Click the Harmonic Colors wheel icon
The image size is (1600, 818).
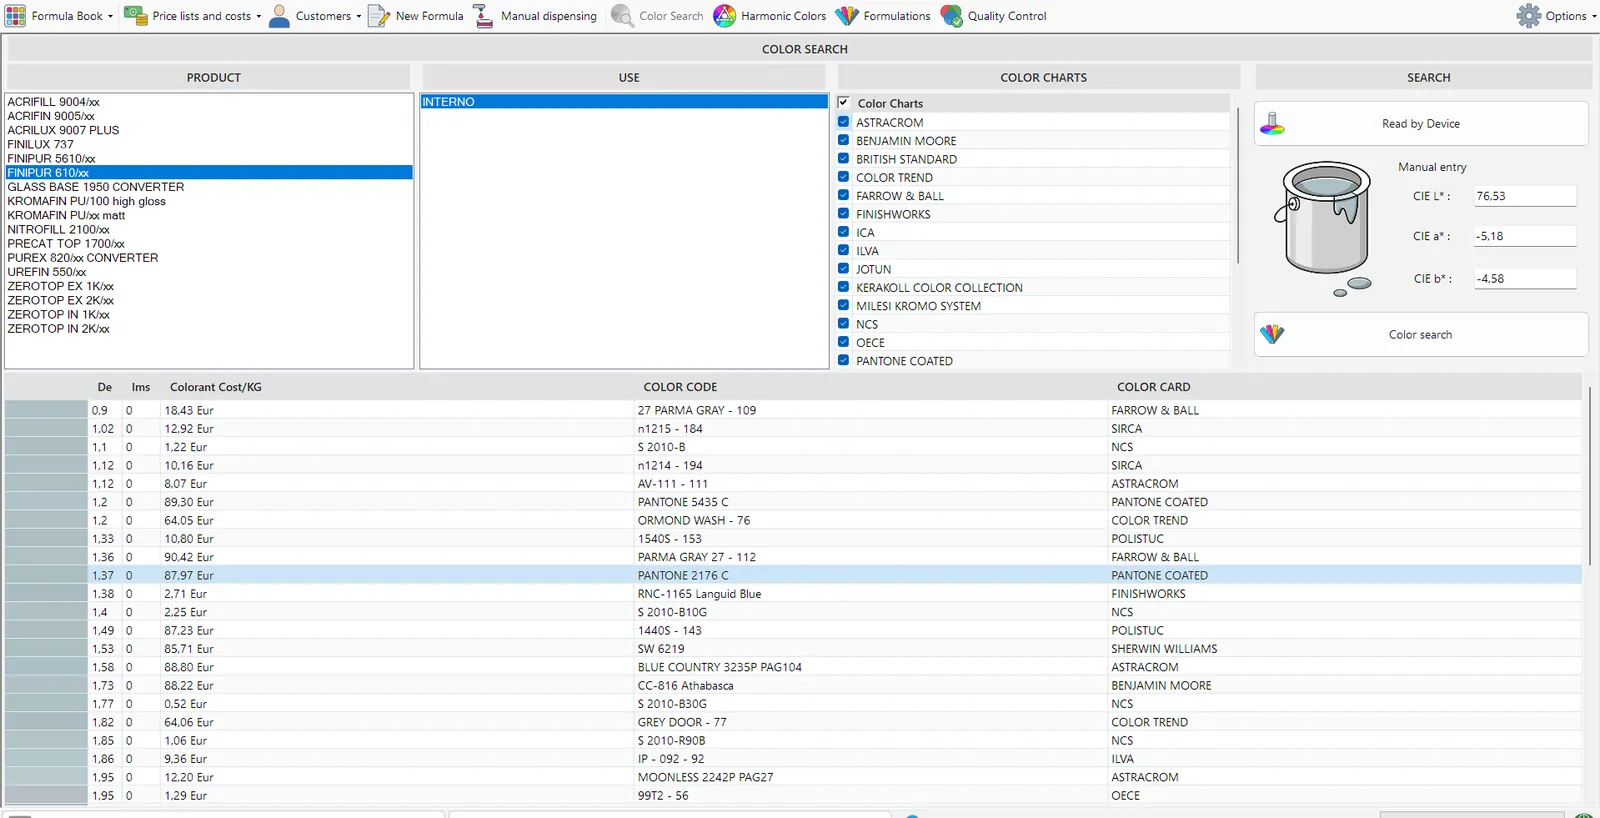724,16
